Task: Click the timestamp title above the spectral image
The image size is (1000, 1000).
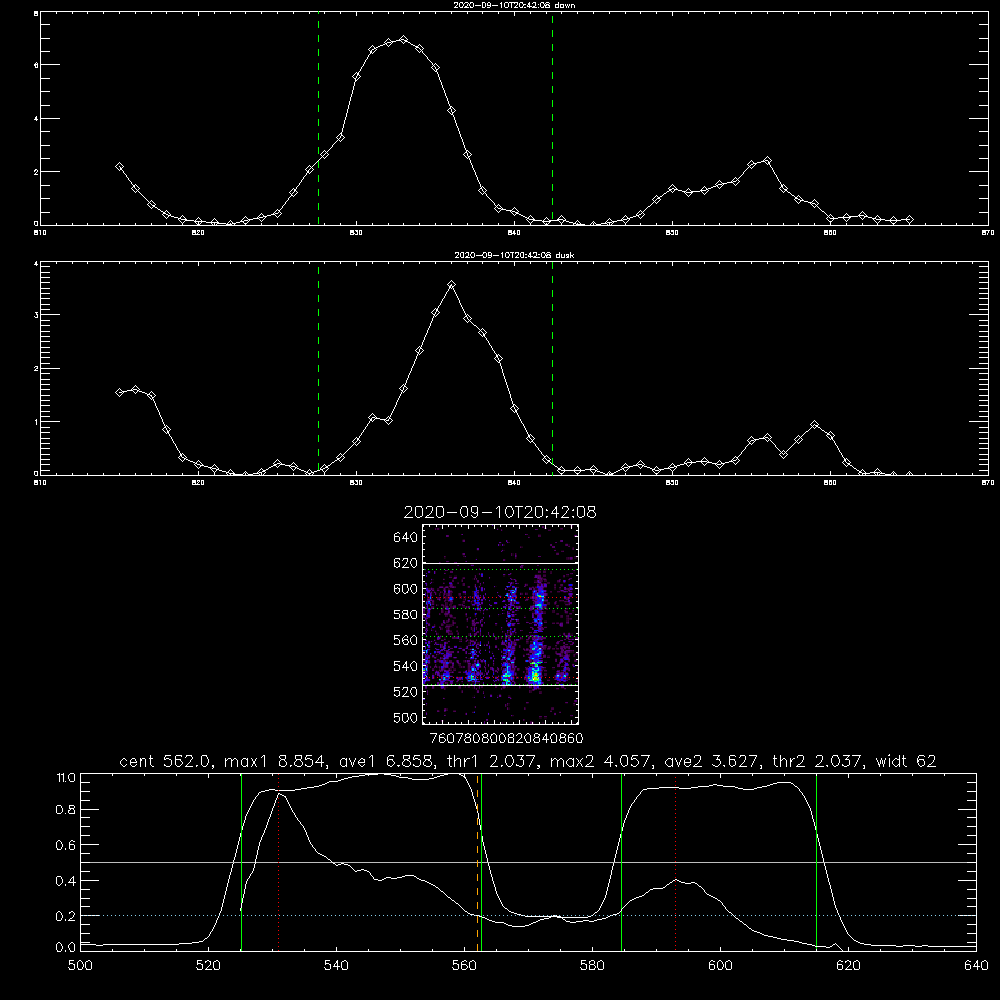Action: (500, 512)
